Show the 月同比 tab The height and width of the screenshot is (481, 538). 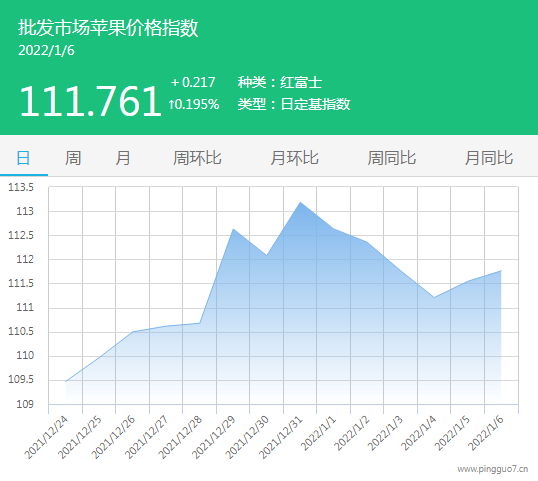click(489, 158)
